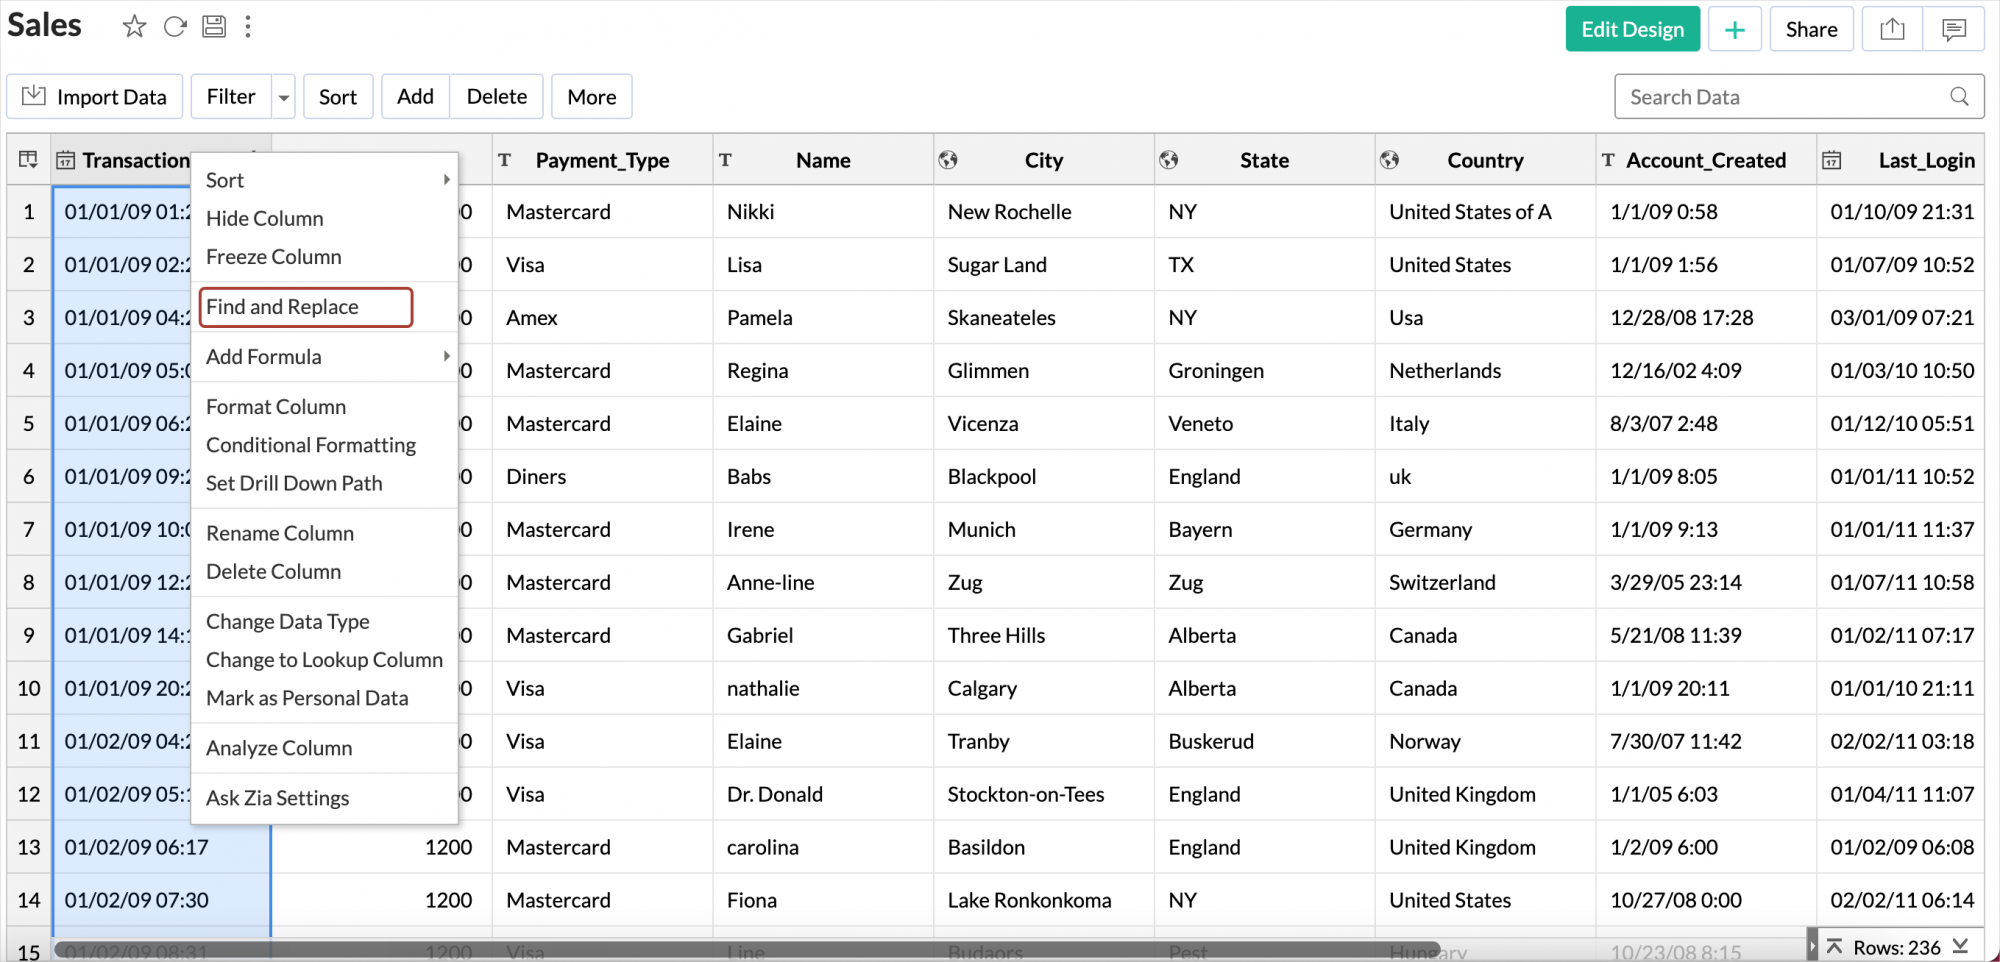This screenshot has height=962, width=2000.
Task: Choose Conditional Formatting in the column menu
Action: pyautogui.click(x=310, y=445)
